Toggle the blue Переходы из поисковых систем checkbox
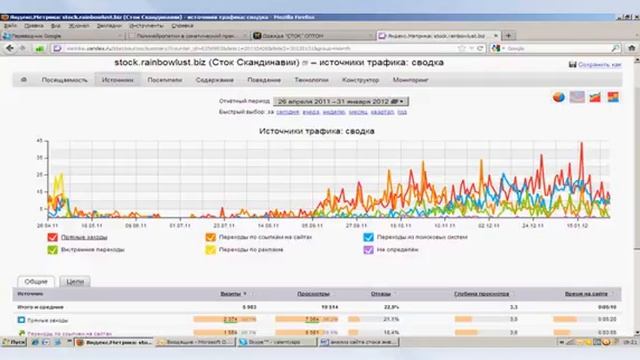The width and height of the screenshot is (640, 360). [368, 237]
